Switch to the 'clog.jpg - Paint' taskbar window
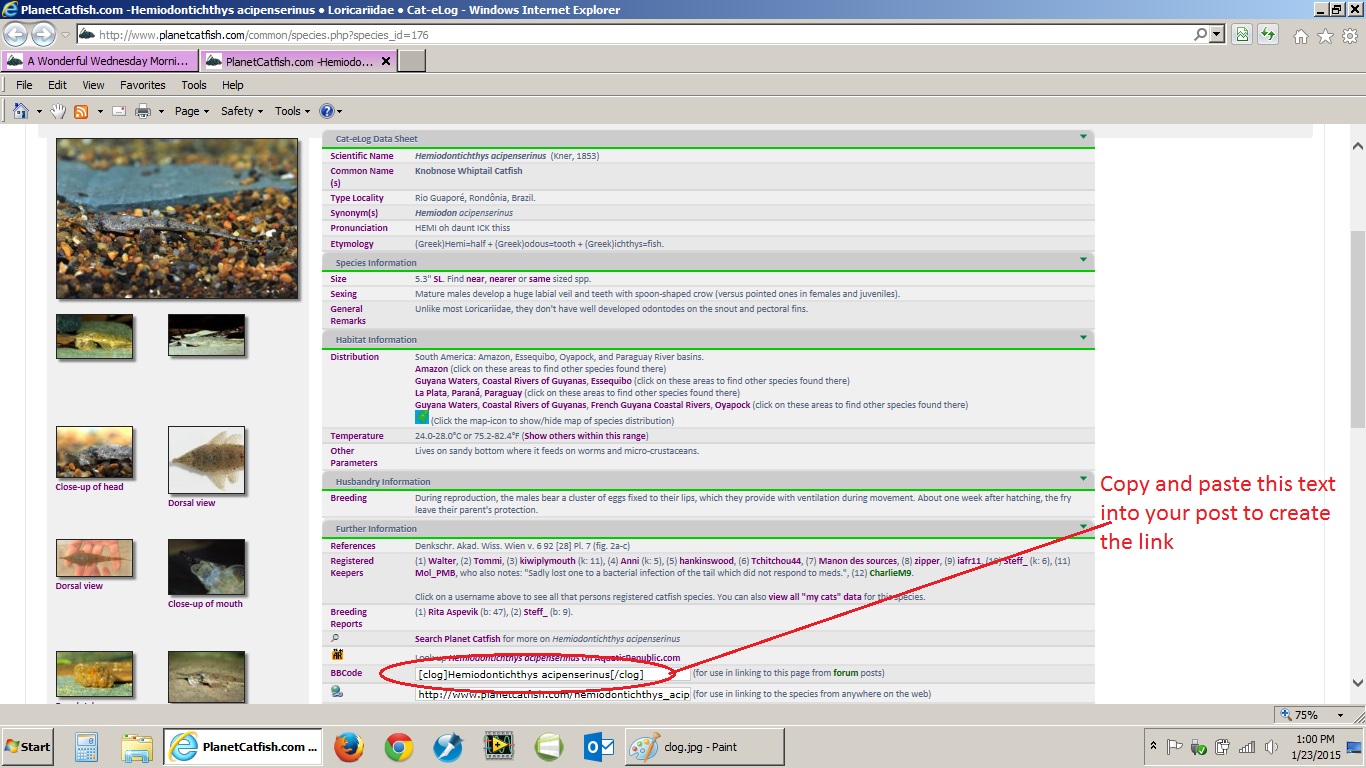The width and height of the screenshot is (1366, 768). click(703, 747)
